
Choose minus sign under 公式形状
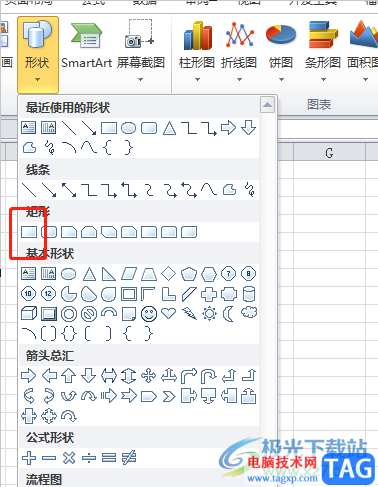pyautogui.click(x=49, y=458)
